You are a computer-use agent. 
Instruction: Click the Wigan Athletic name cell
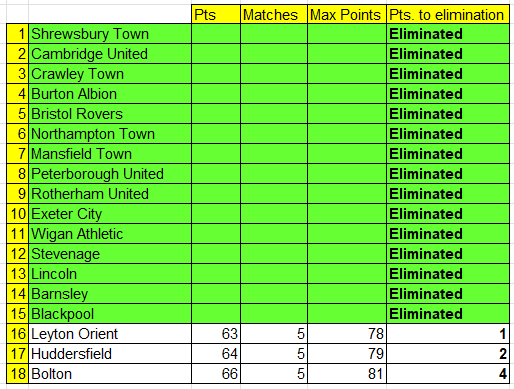click(x=110, y=234)
